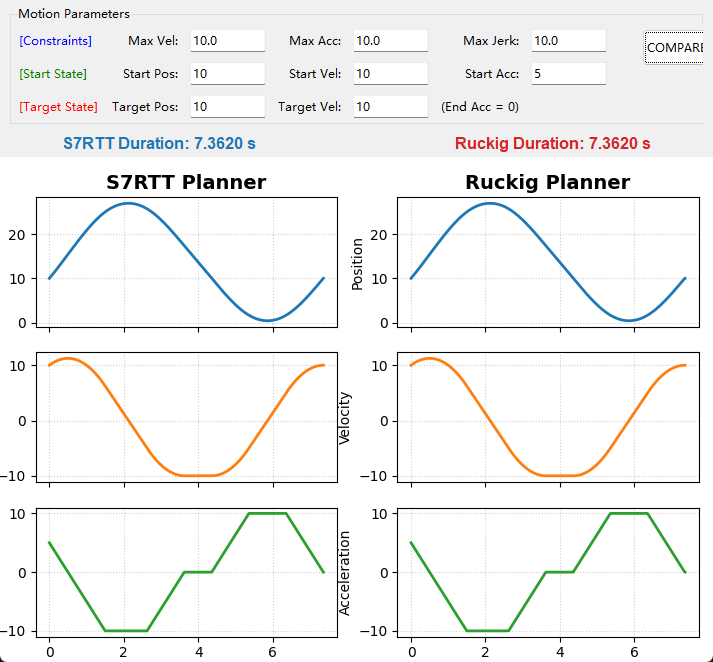Click the Target Vel input field

point(390,107)
